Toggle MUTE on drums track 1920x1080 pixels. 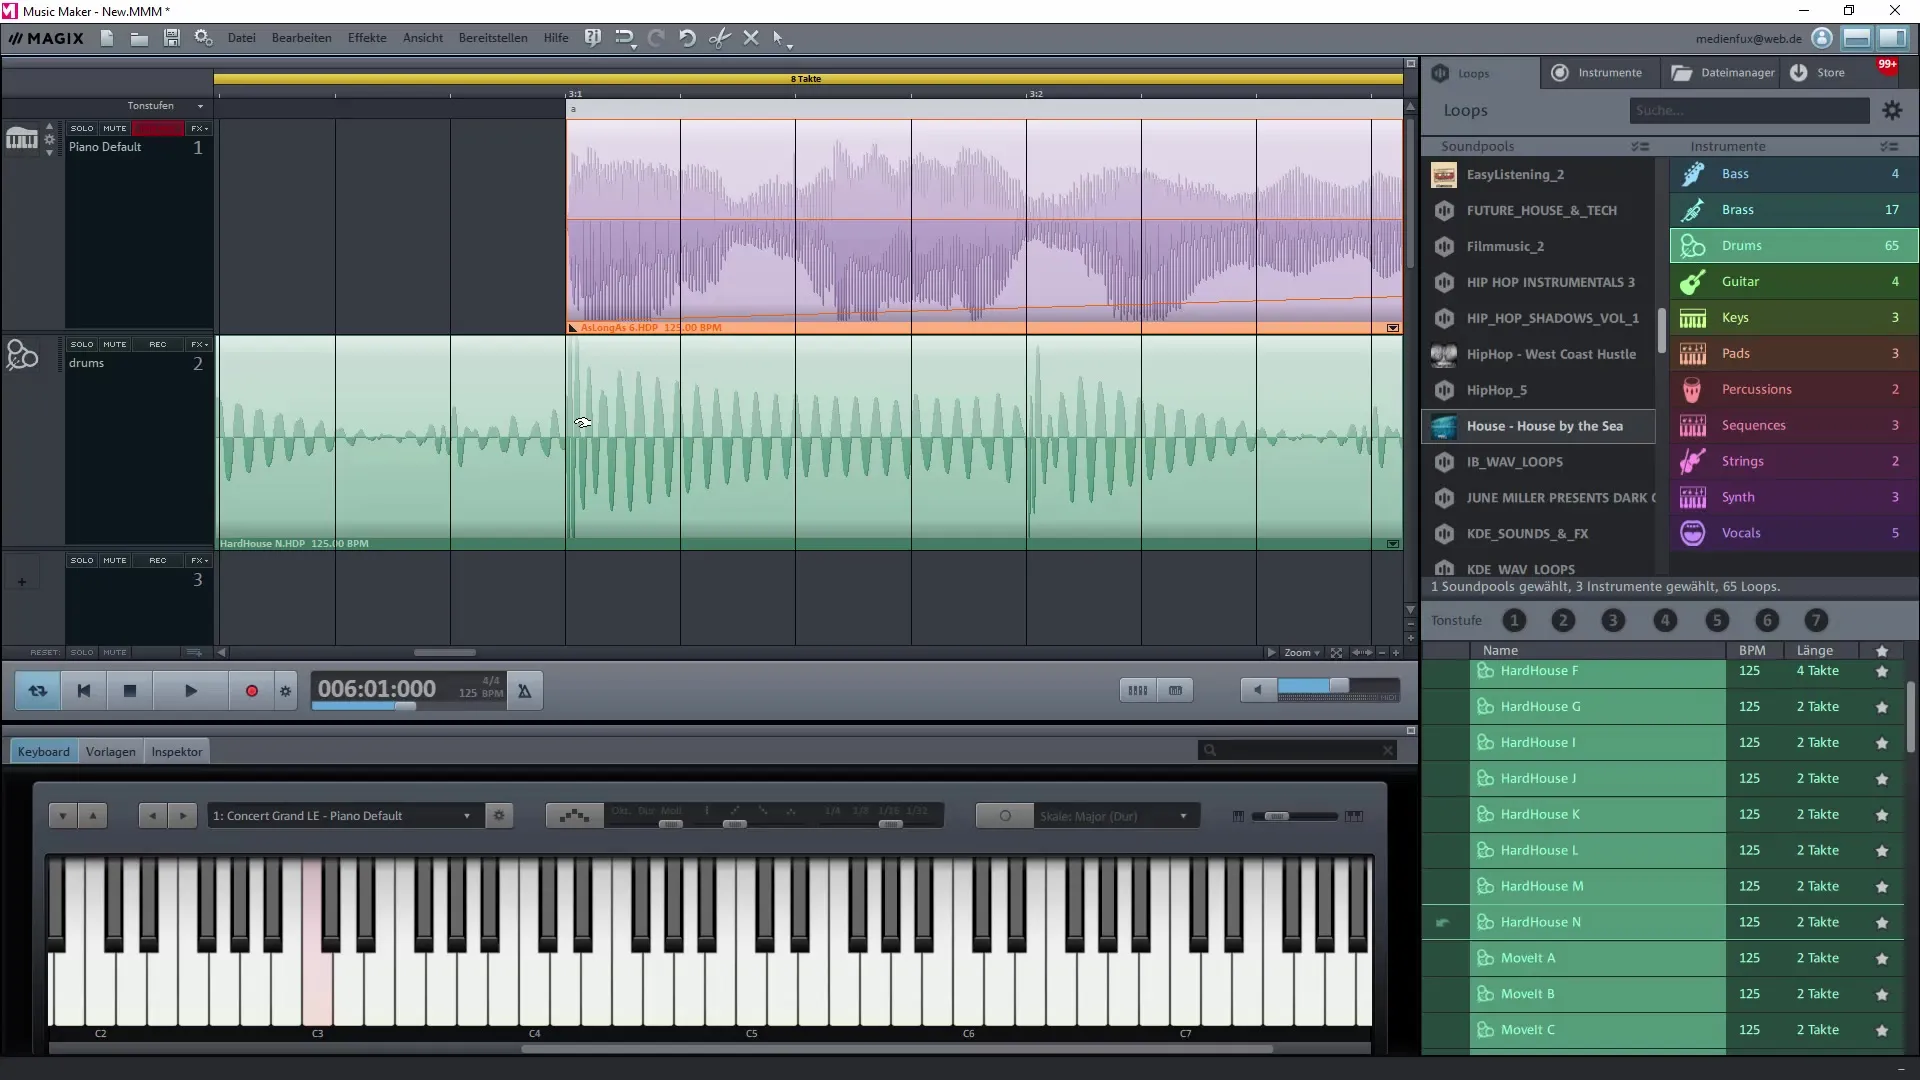point(115,345)
